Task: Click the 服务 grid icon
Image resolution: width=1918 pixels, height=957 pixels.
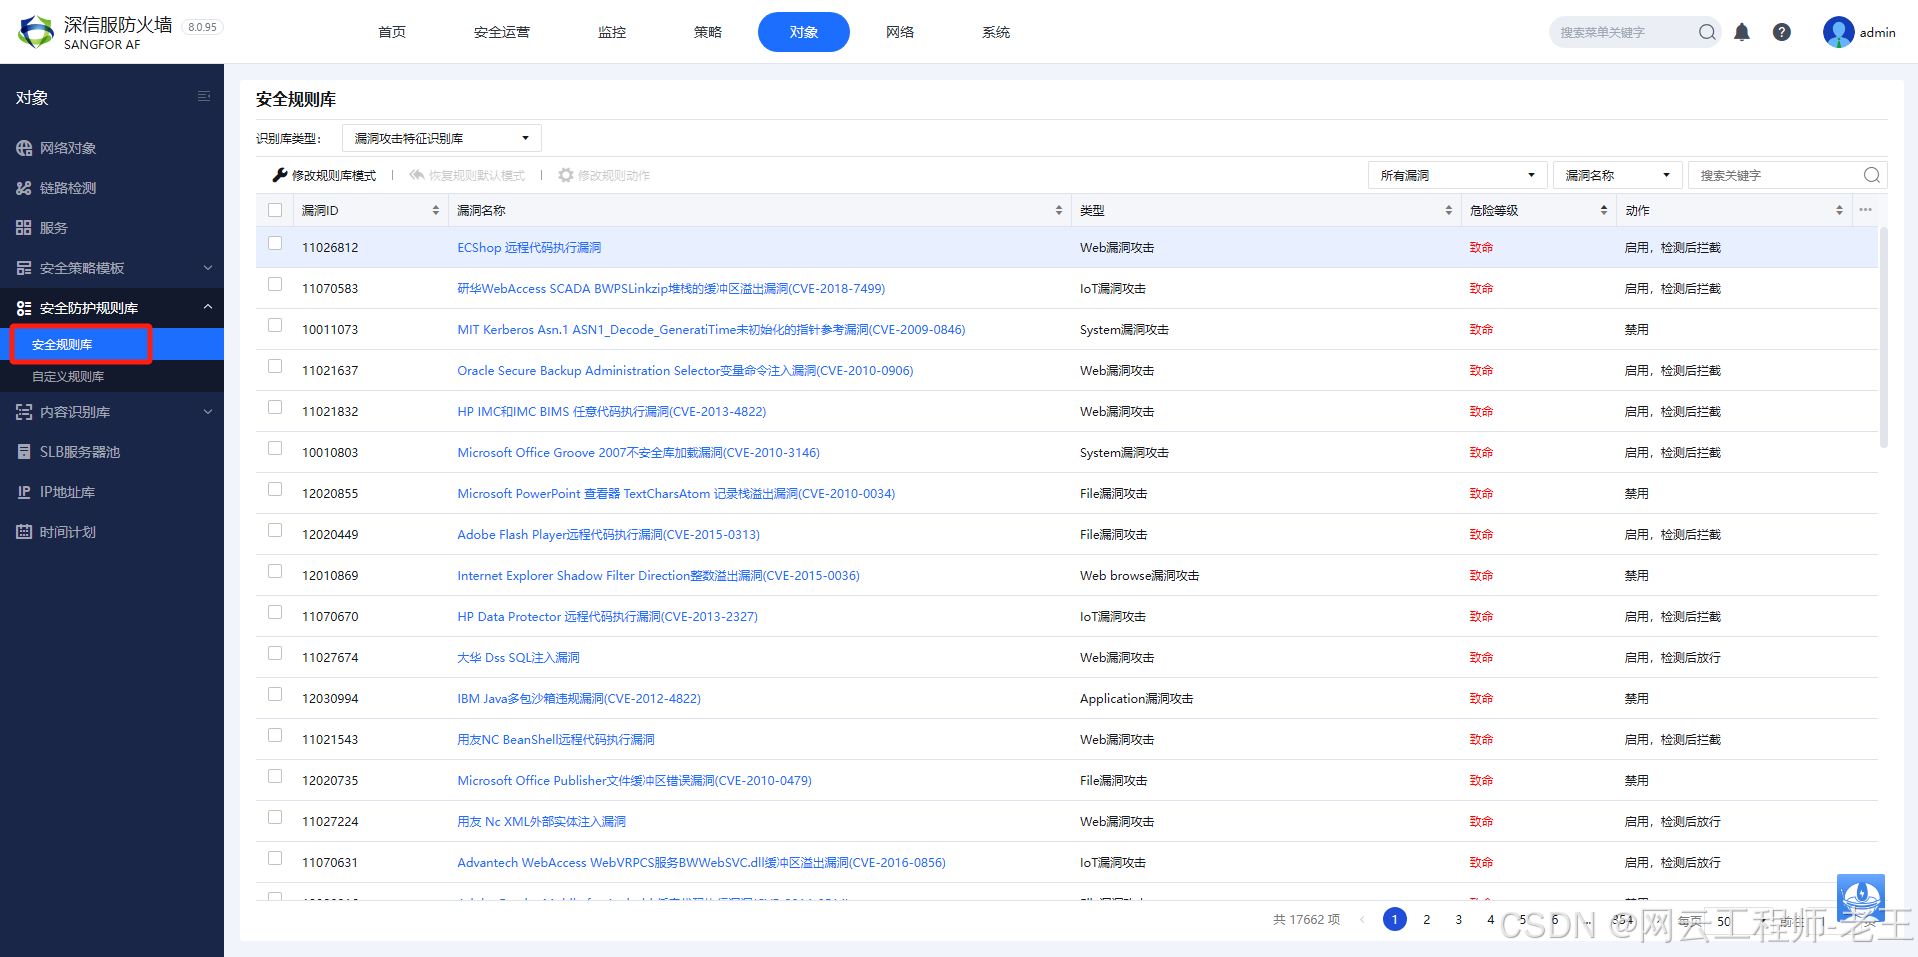Action: (x=24, y=228)
